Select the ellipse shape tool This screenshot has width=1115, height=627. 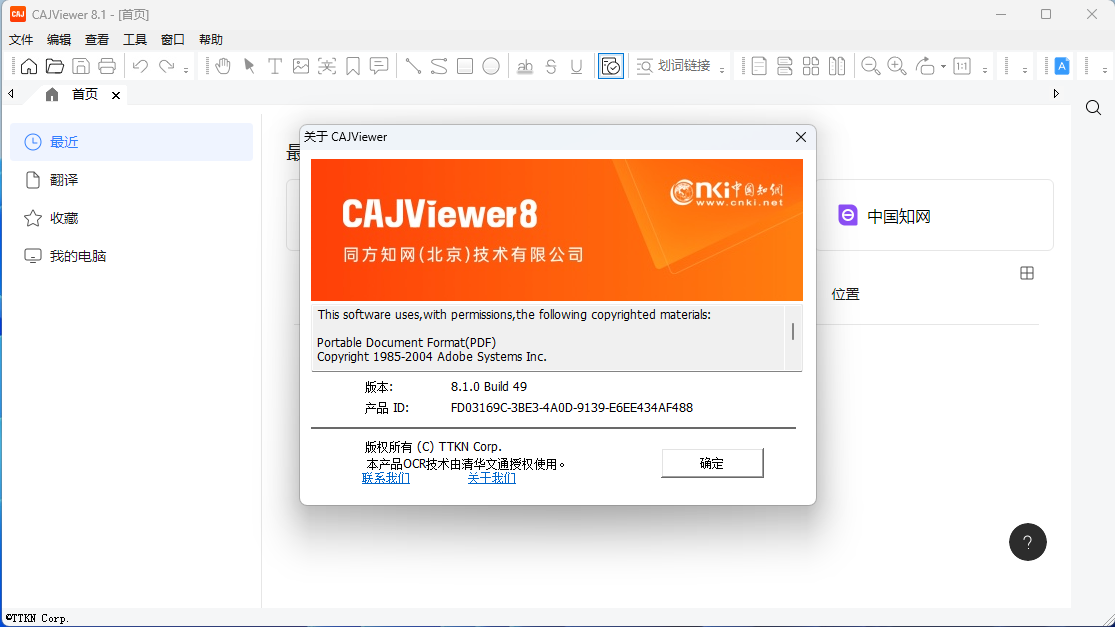click(x=491, y=66)
